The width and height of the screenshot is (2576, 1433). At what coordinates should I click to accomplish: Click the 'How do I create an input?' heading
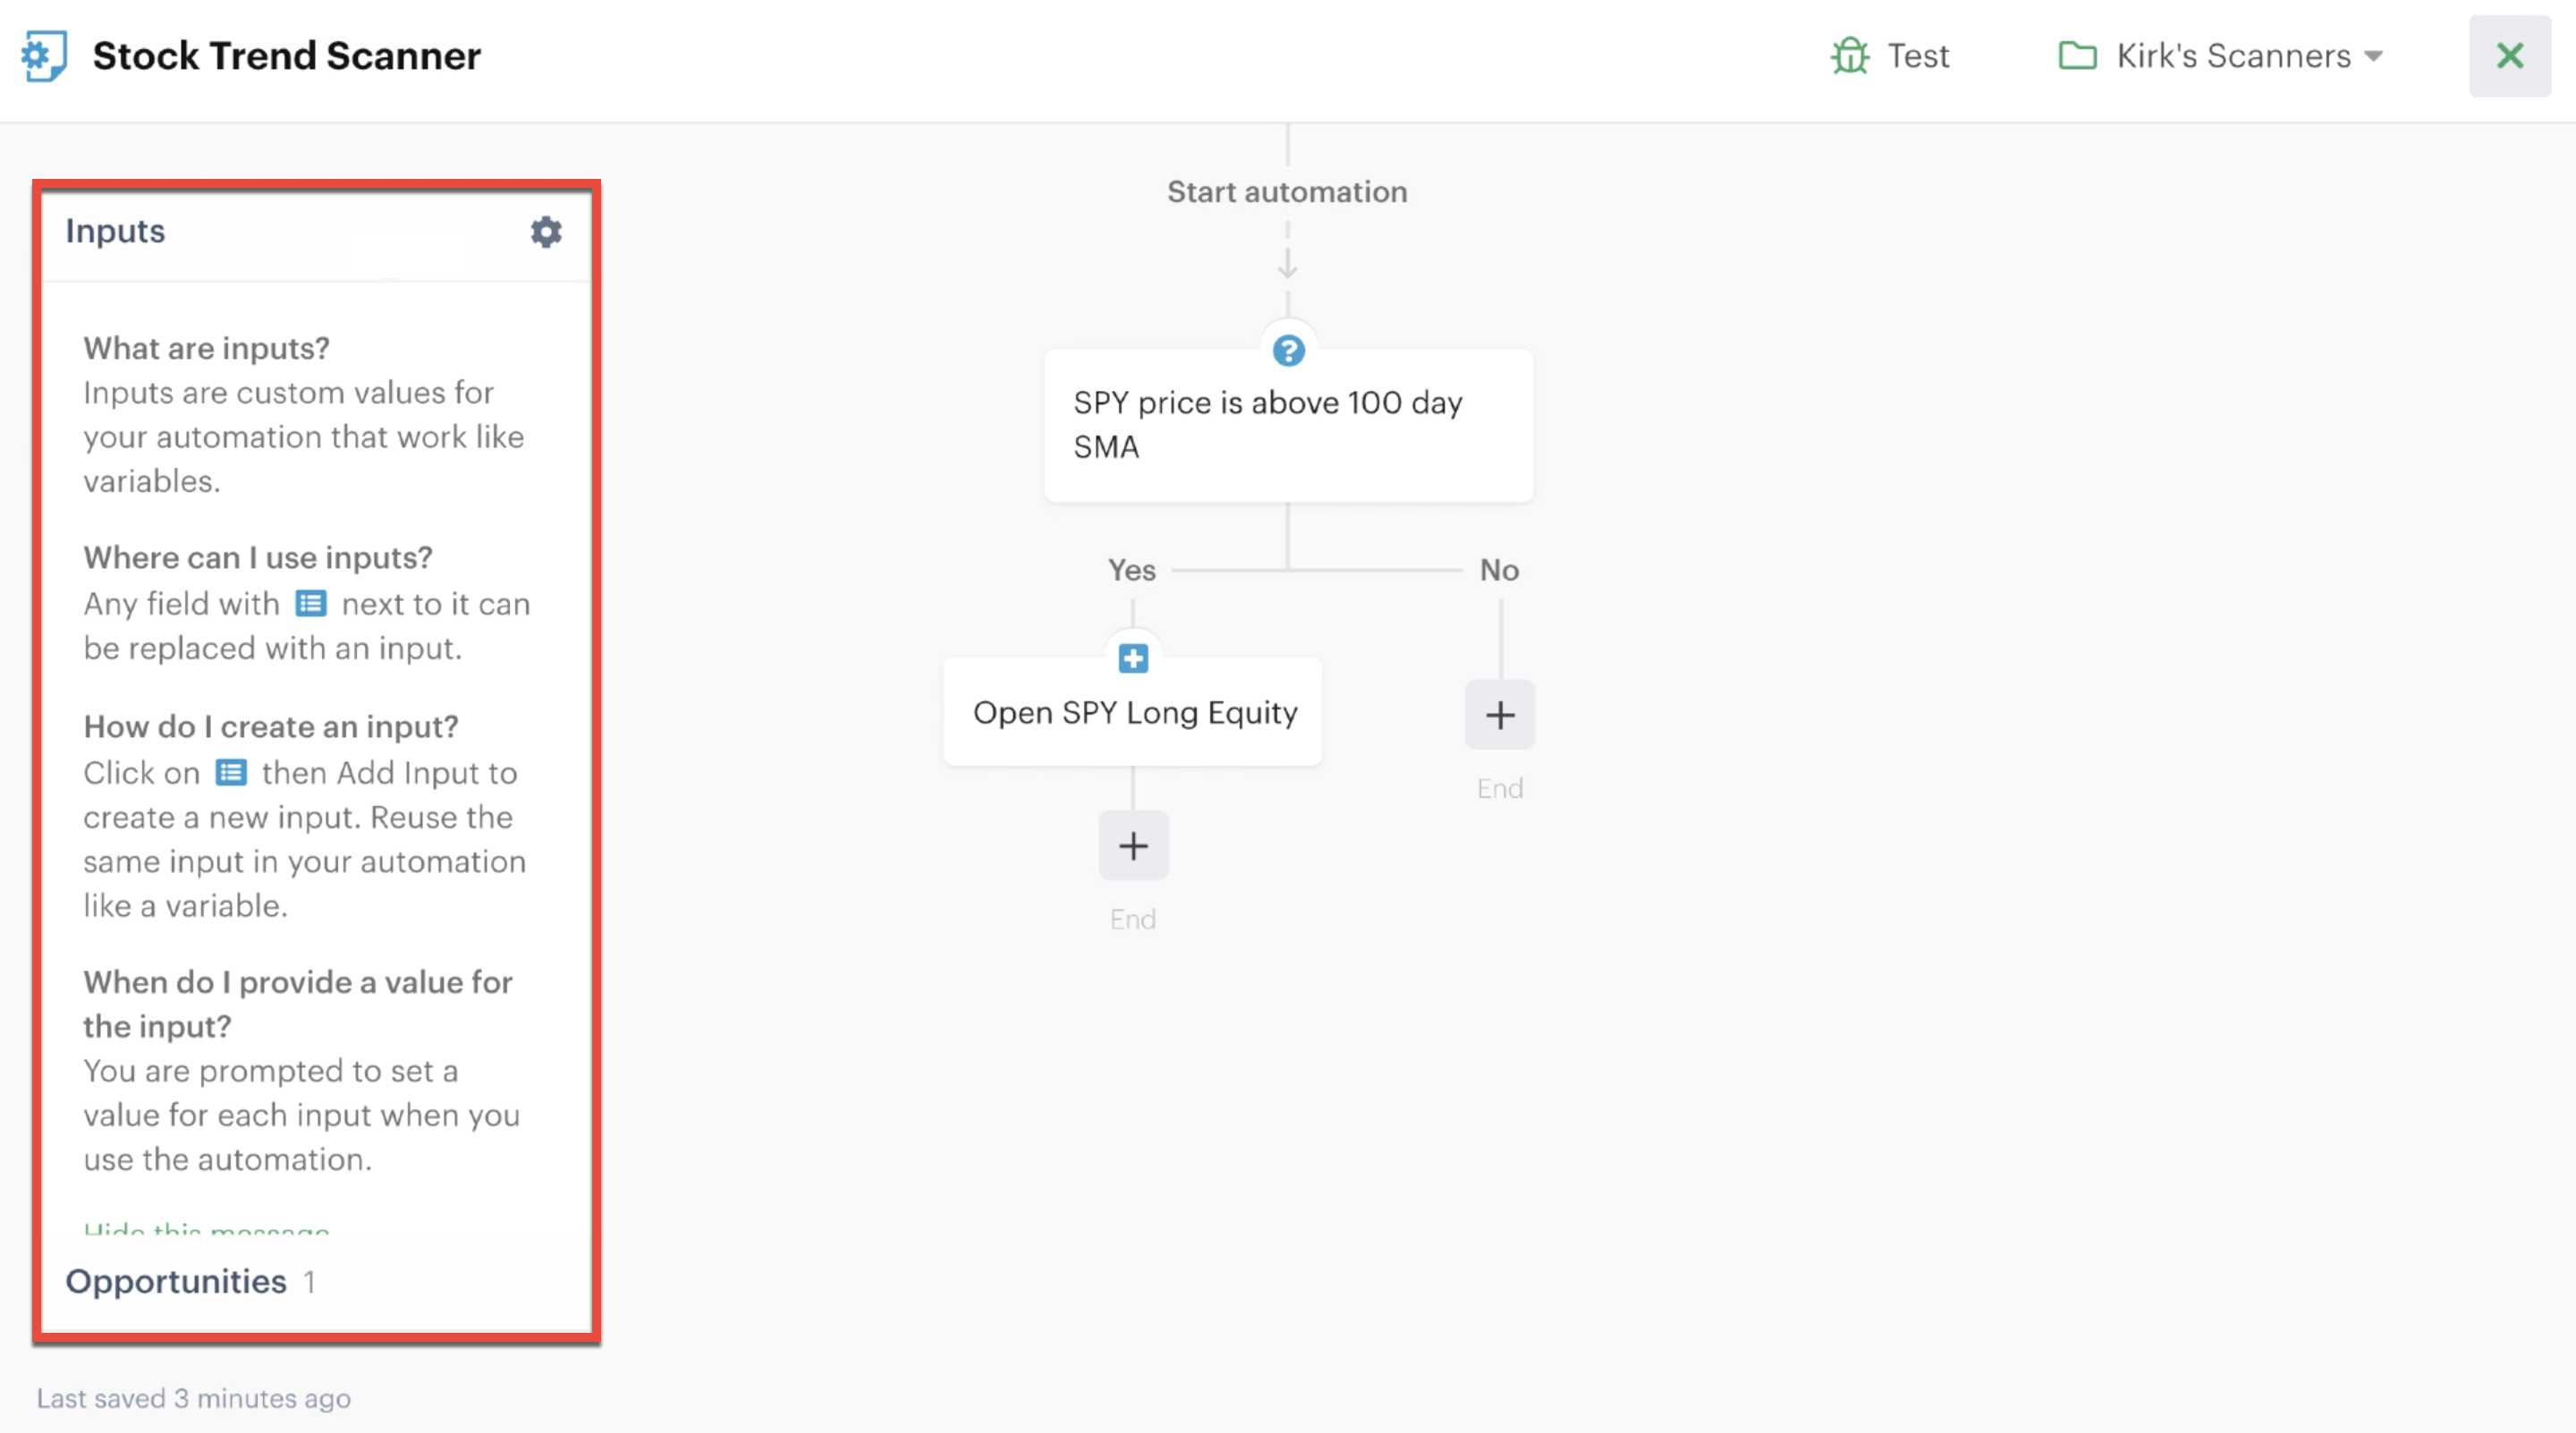tap(271, 726)
